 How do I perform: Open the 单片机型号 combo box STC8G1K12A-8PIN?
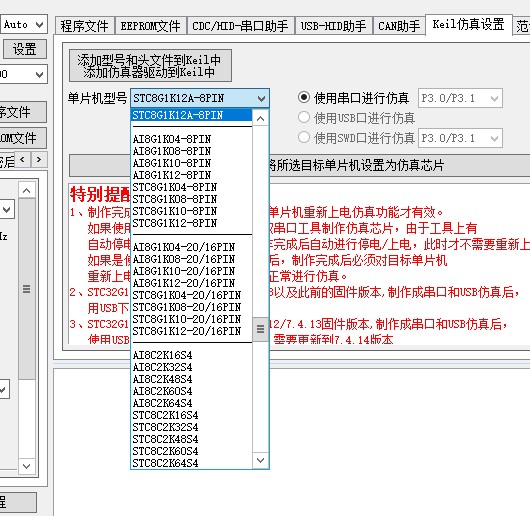pos(200,98)
